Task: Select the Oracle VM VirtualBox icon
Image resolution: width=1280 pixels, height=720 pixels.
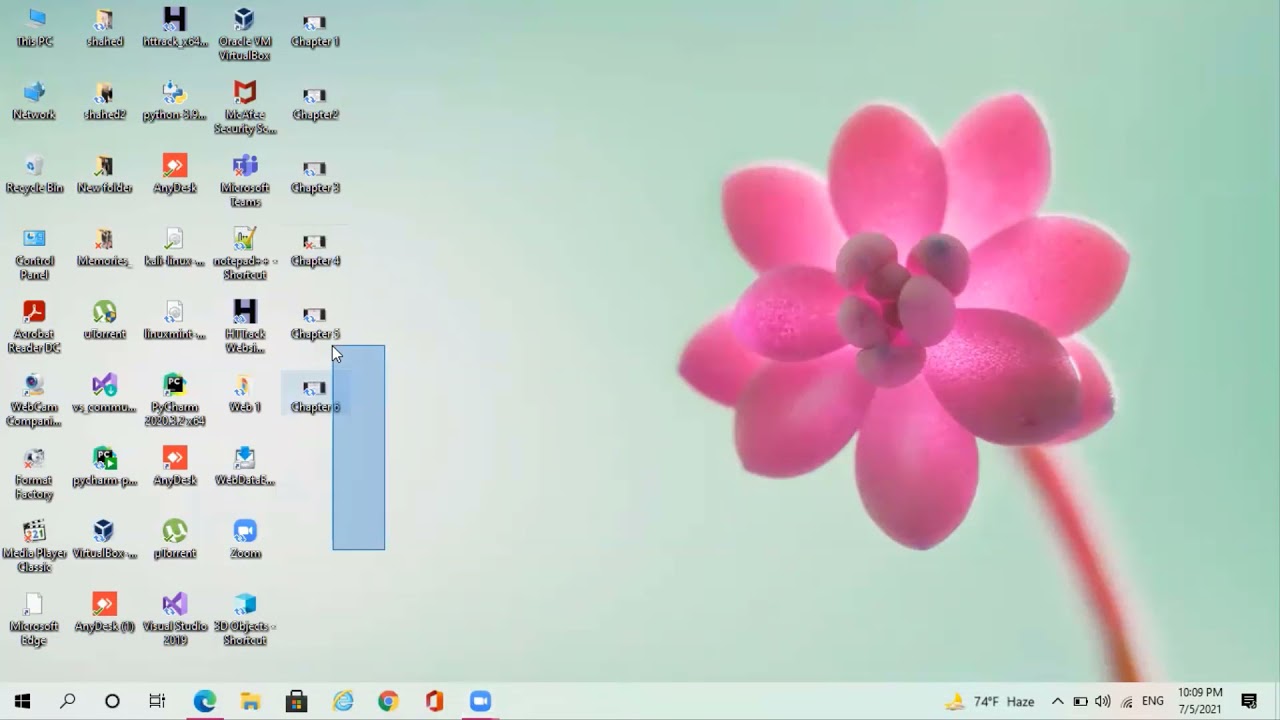Action: point(245,35)
